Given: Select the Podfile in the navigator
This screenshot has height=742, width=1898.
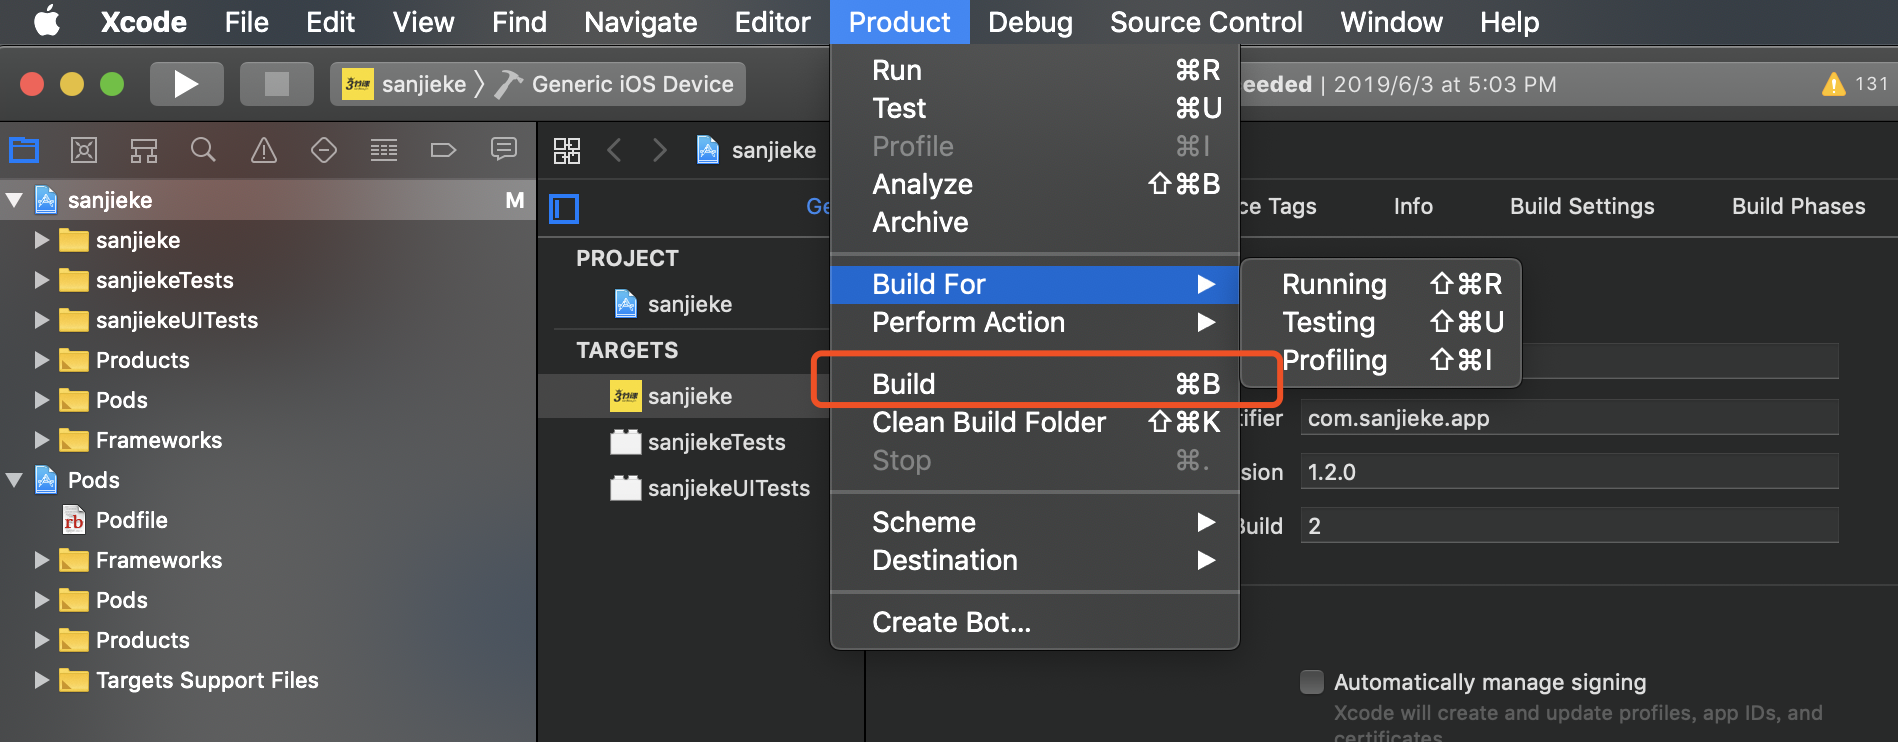Looking at the screenshot, I should coord(131,520).
